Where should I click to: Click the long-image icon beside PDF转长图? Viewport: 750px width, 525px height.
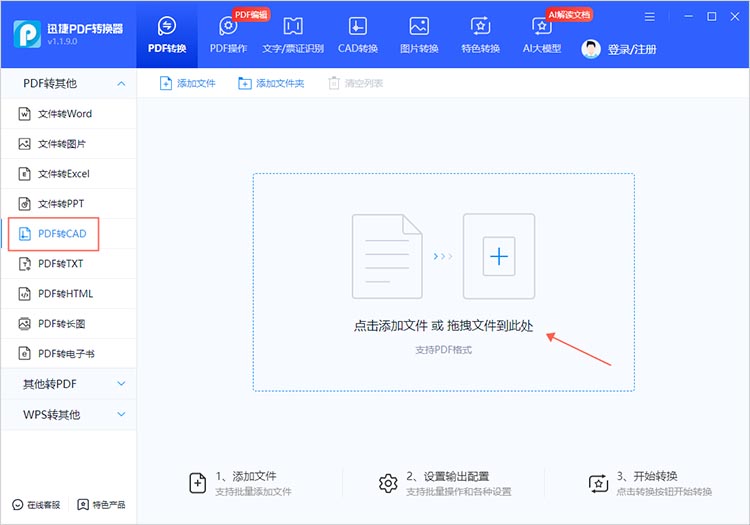coord(24,324)
